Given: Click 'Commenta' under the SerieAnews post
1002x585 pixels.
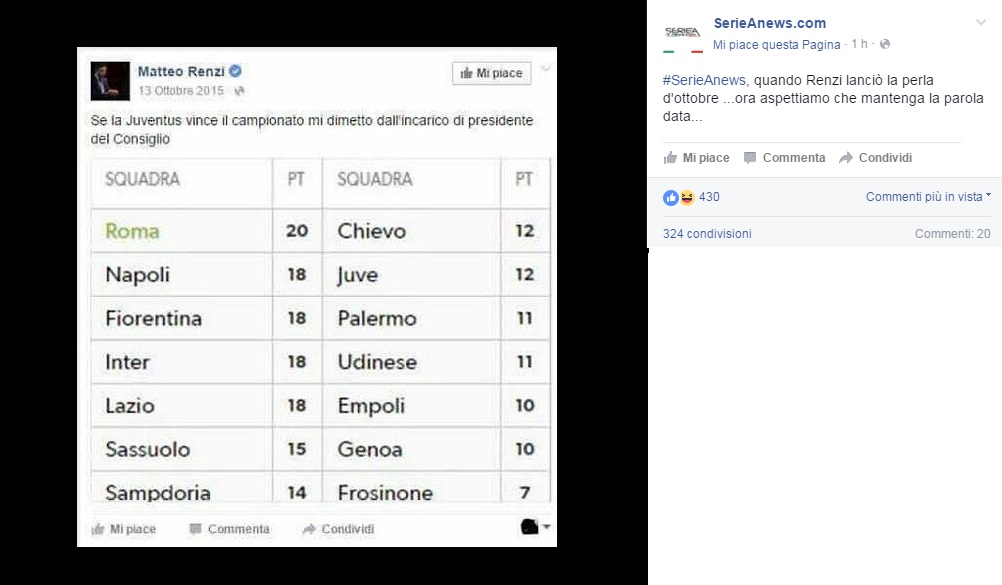Looking at the screenshot, I should 784,158.
